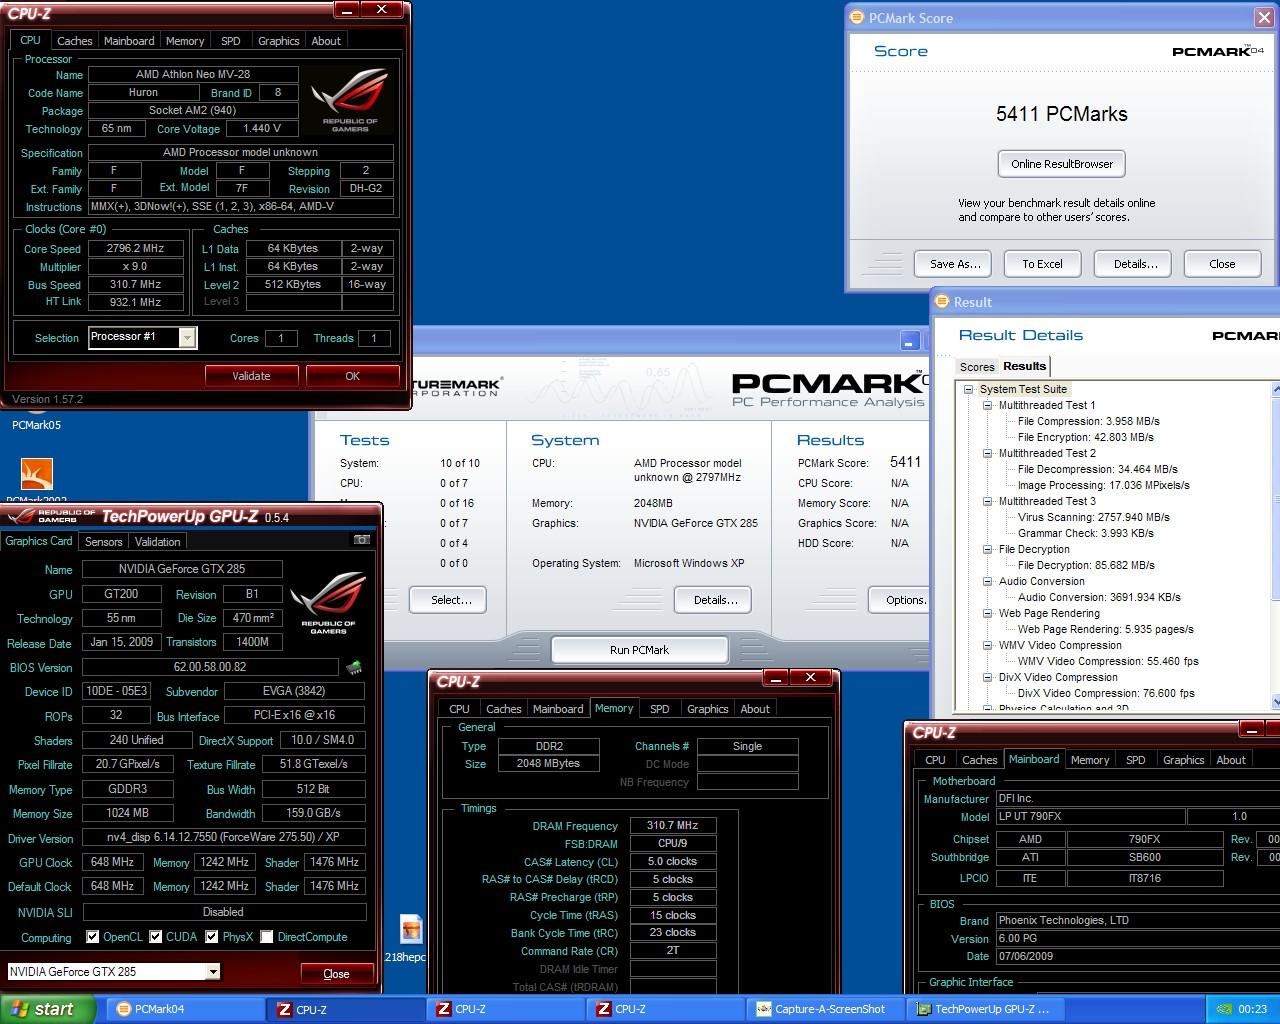Uncheck CUDA computing checkbox
This screenshot has width=1280, height=1024.
[x=155, y=937]
